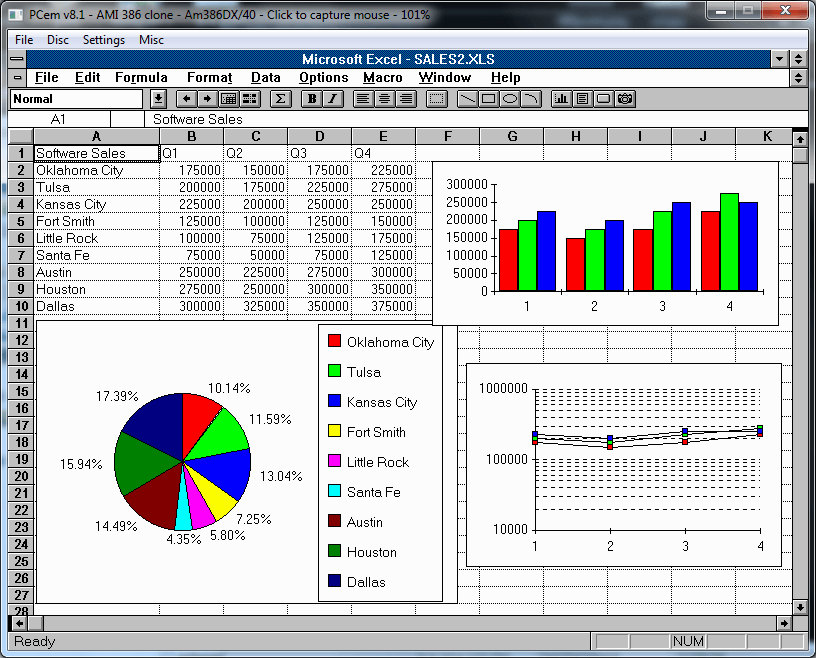
Task: Click the yellow Fort Smith legend swatch
Action: click(334, 431)
